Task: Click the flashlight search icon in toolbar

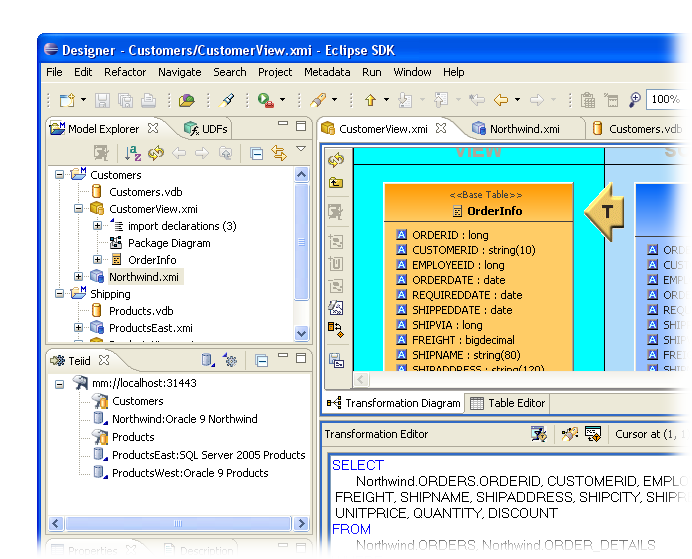Action: (x=318, y=100)
